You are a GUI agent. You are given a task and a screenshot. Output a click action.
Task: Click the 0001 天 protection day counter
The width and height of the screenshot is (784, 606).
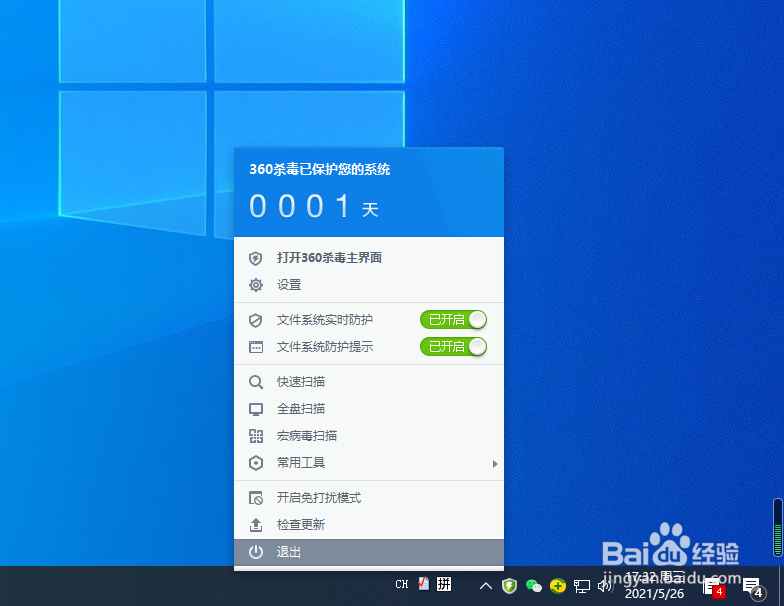314,206
